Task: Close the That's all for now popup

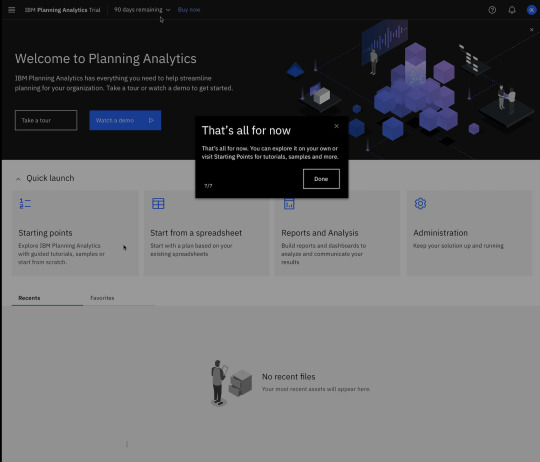Action: (336, 126)
